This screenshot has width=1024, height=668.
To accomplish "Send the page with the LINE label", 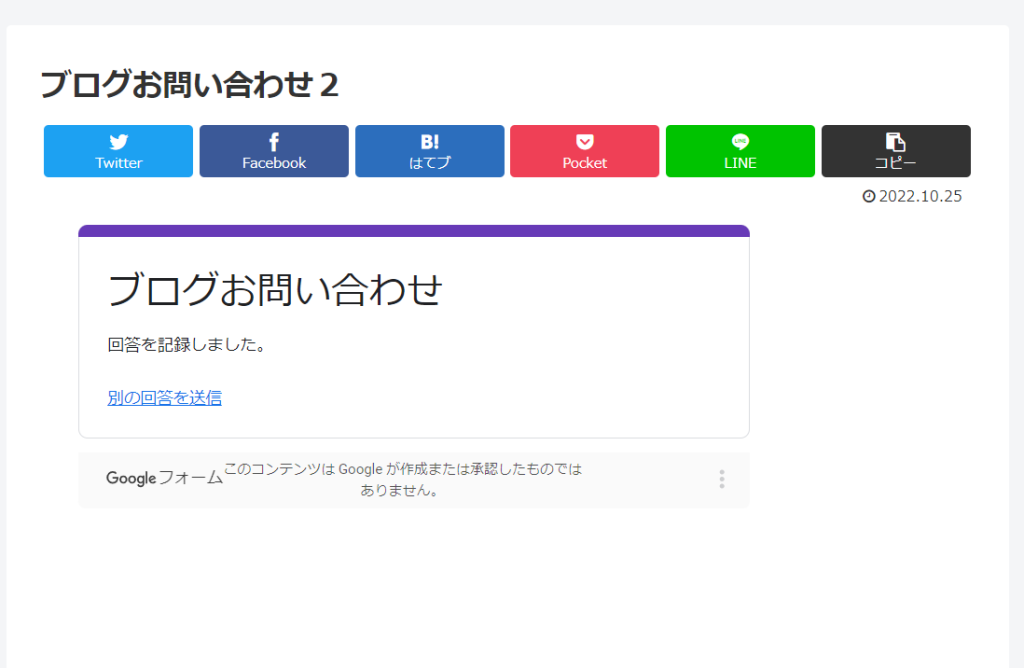I will pyautogui.click(x=740, y=163).
